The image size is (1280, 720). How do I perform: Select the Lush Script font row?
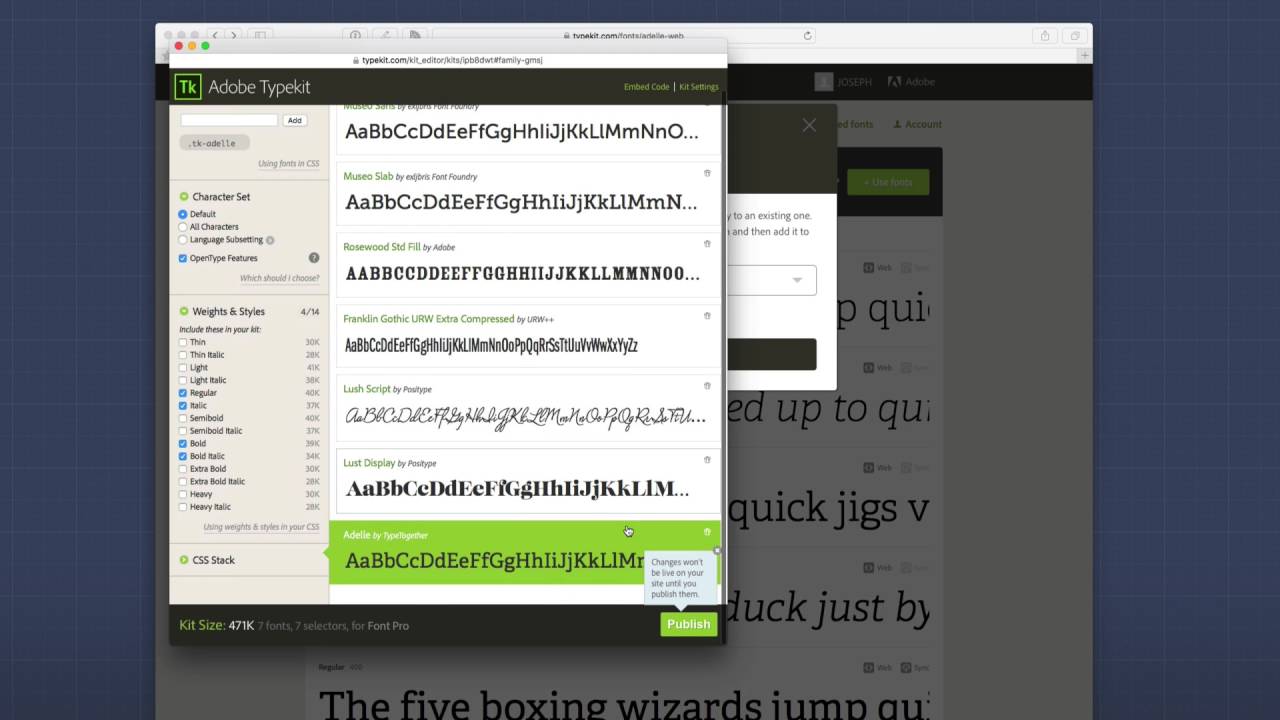click(528, 408)
